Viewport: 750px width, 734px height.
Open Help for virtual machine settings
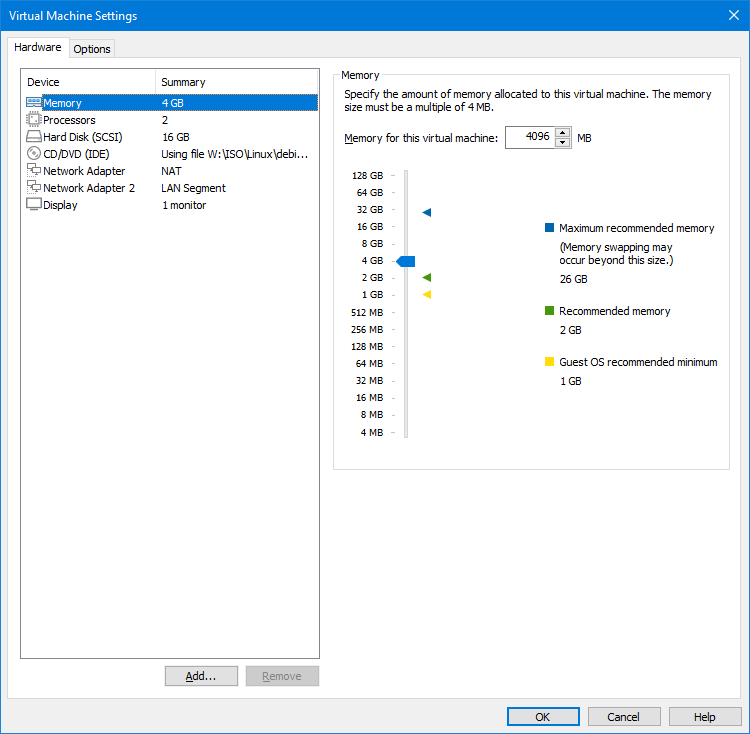705,717
